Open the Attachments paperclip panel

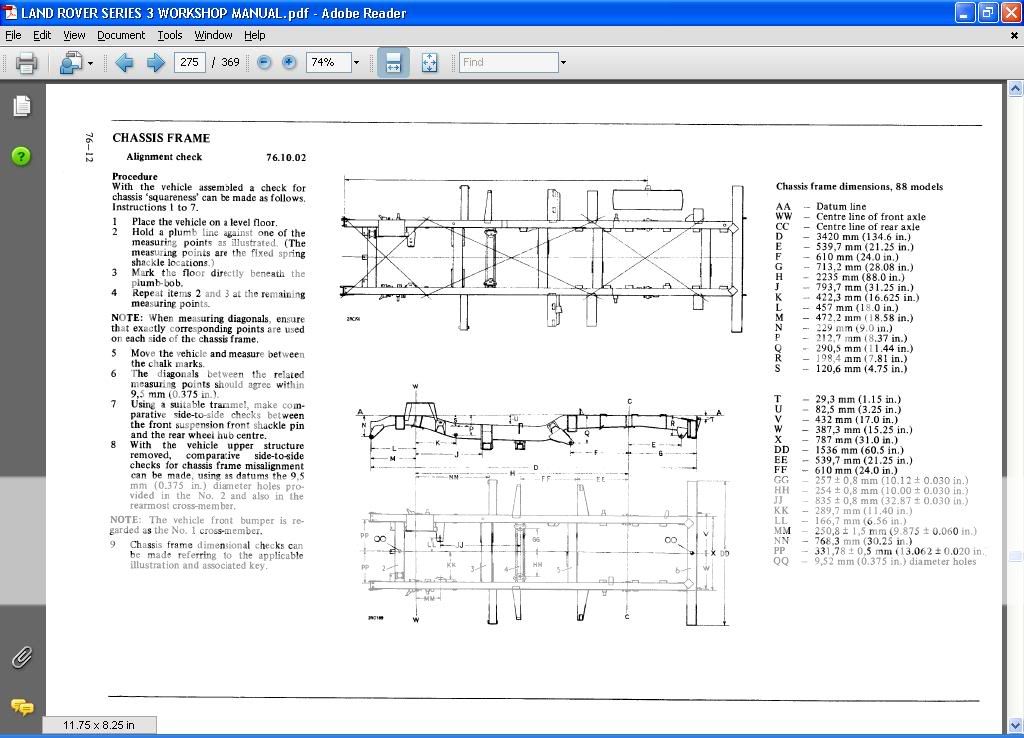22,657
